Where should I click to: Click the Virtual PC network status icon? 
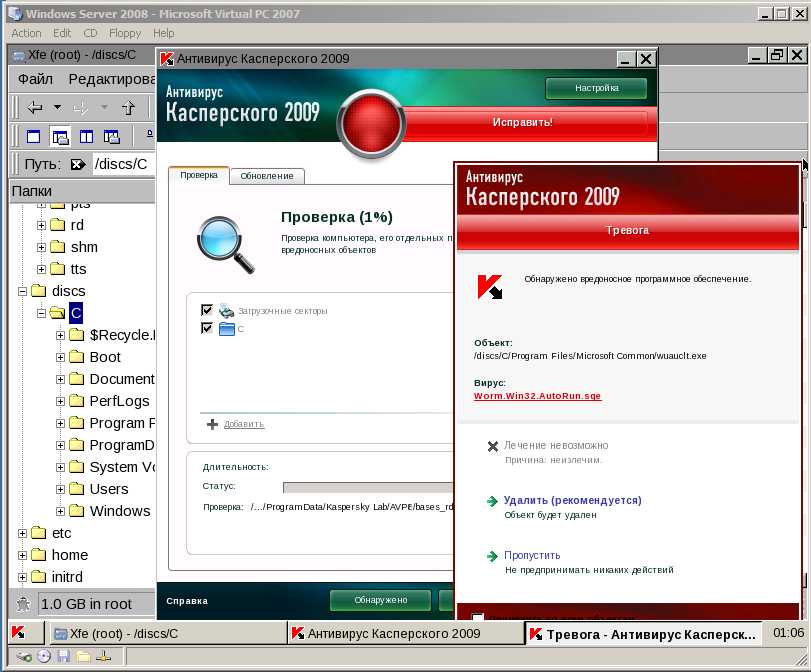[103, 657]
